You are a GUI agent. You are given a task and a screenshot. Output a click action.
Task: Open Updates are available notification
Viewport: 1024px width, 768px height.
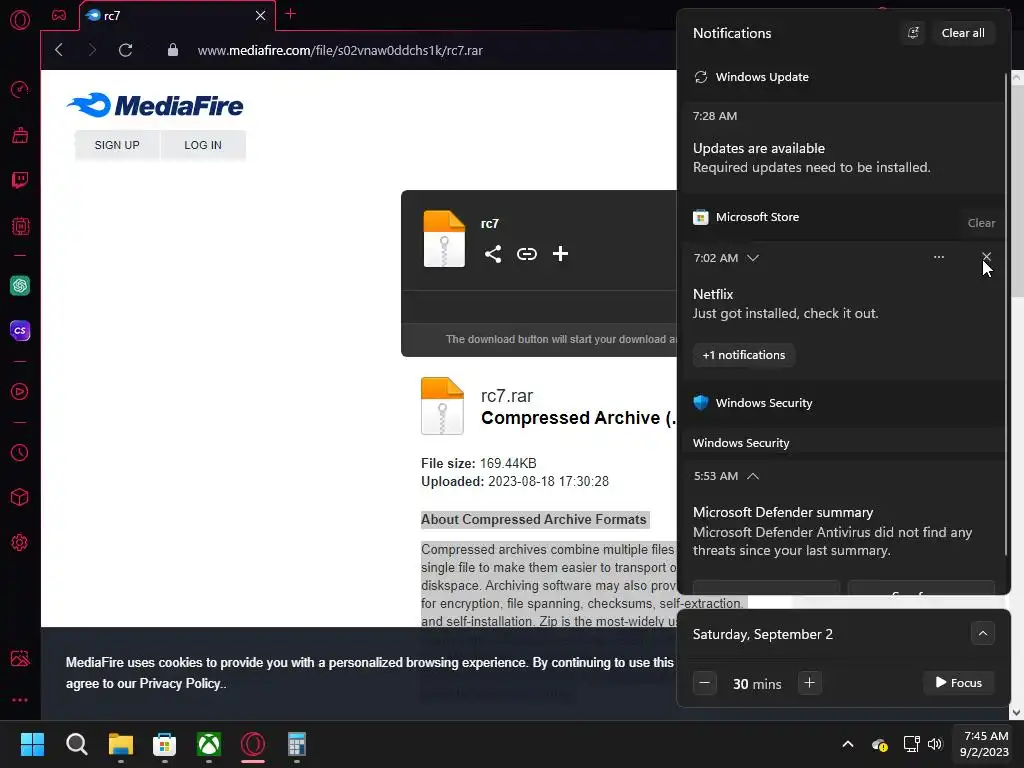pyautogui.click(x=842, y=148)
